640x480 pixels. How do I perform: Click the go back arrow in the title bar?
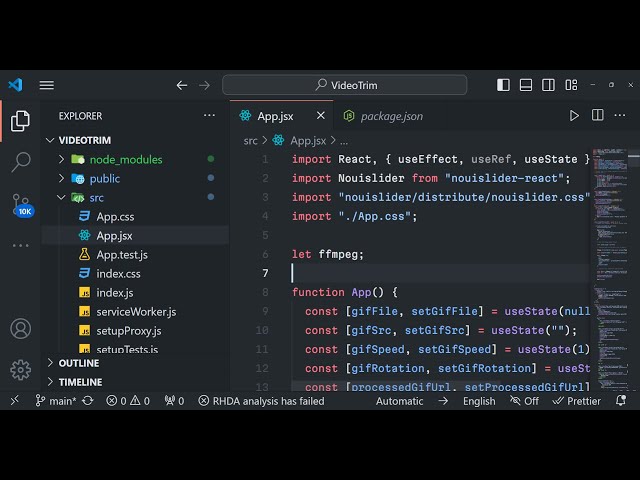[x=182, y=85]
